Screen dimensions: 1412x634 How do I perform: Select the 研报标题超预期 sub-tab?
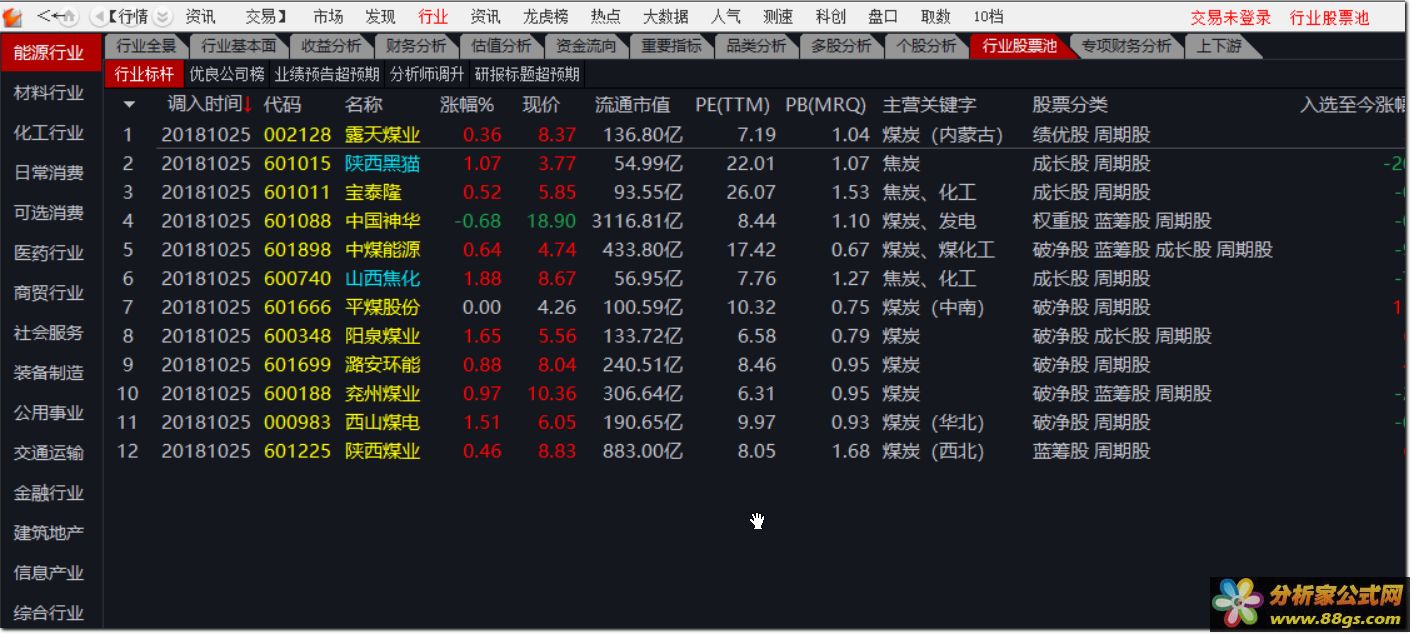[x=526, y=74]
